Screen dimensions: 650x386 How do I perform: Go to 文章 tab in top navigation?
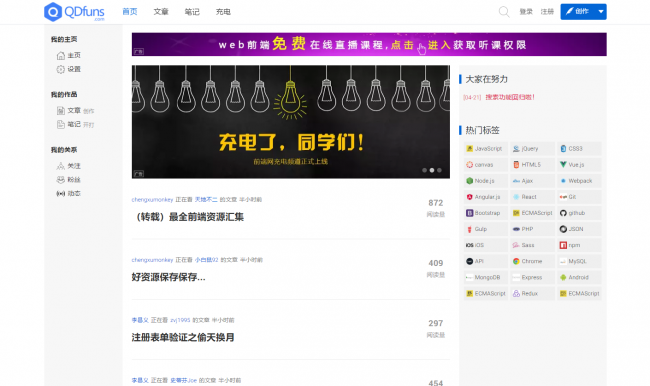[x=161, y=12]
